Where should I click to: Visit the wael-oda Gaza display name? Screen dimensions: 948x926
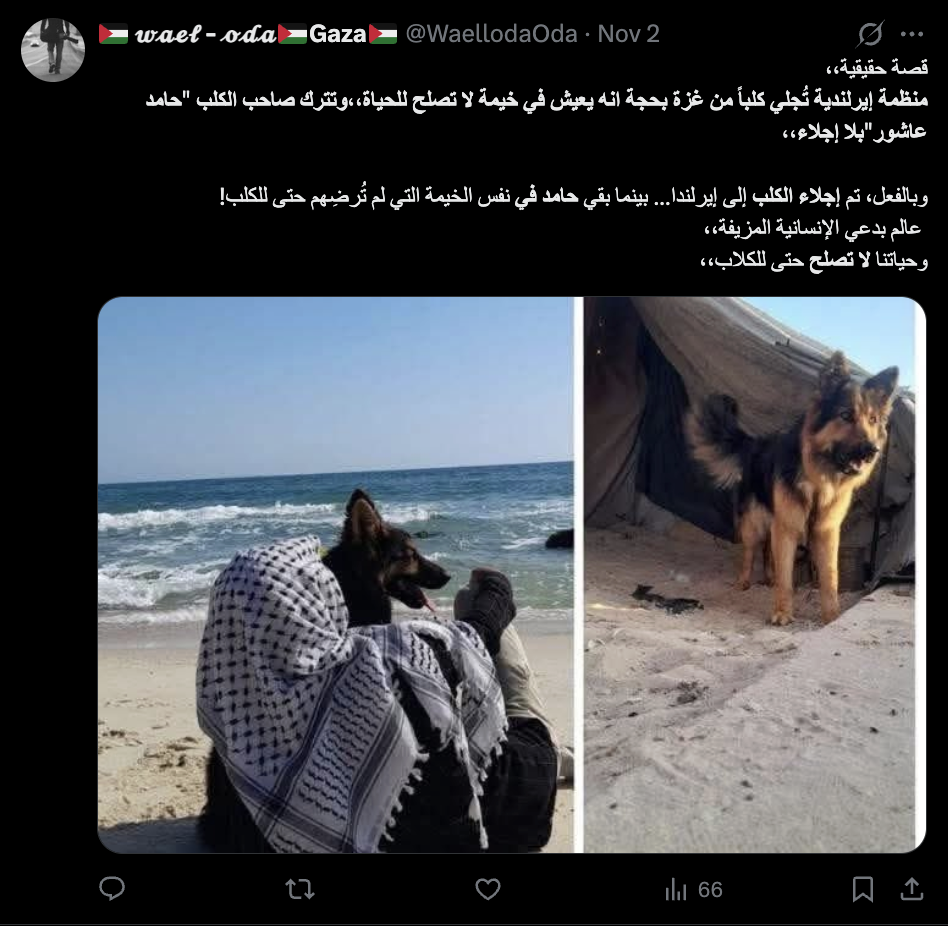248,34
